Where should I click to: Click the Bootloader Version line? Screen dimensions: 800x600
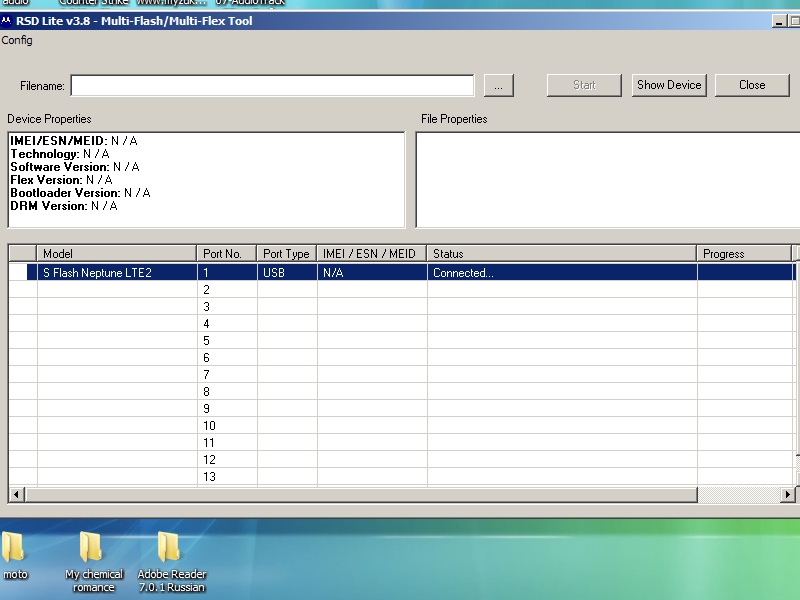(x=80, y=193)
